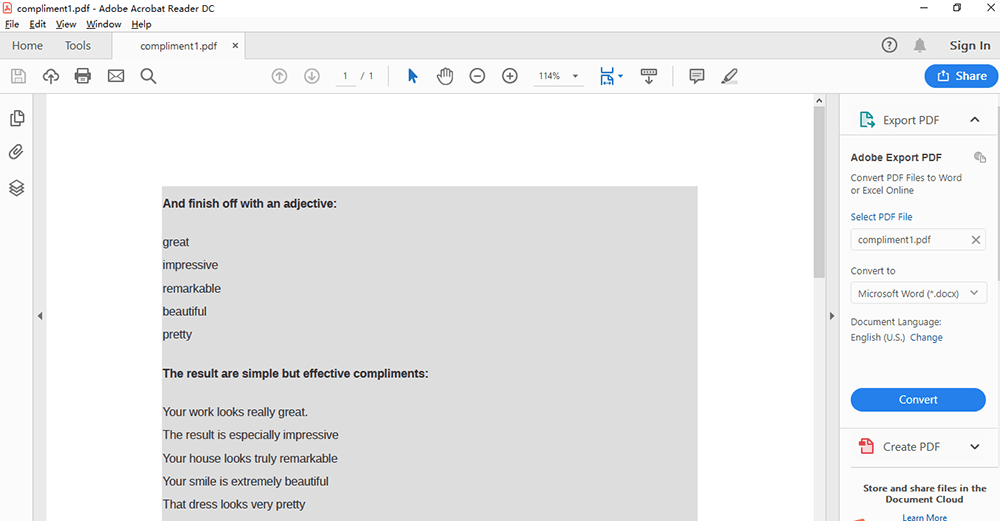Open the Convert to Microsoft Word dropdown
This screenshot has height=521, width=1000.
click(917, 294)
